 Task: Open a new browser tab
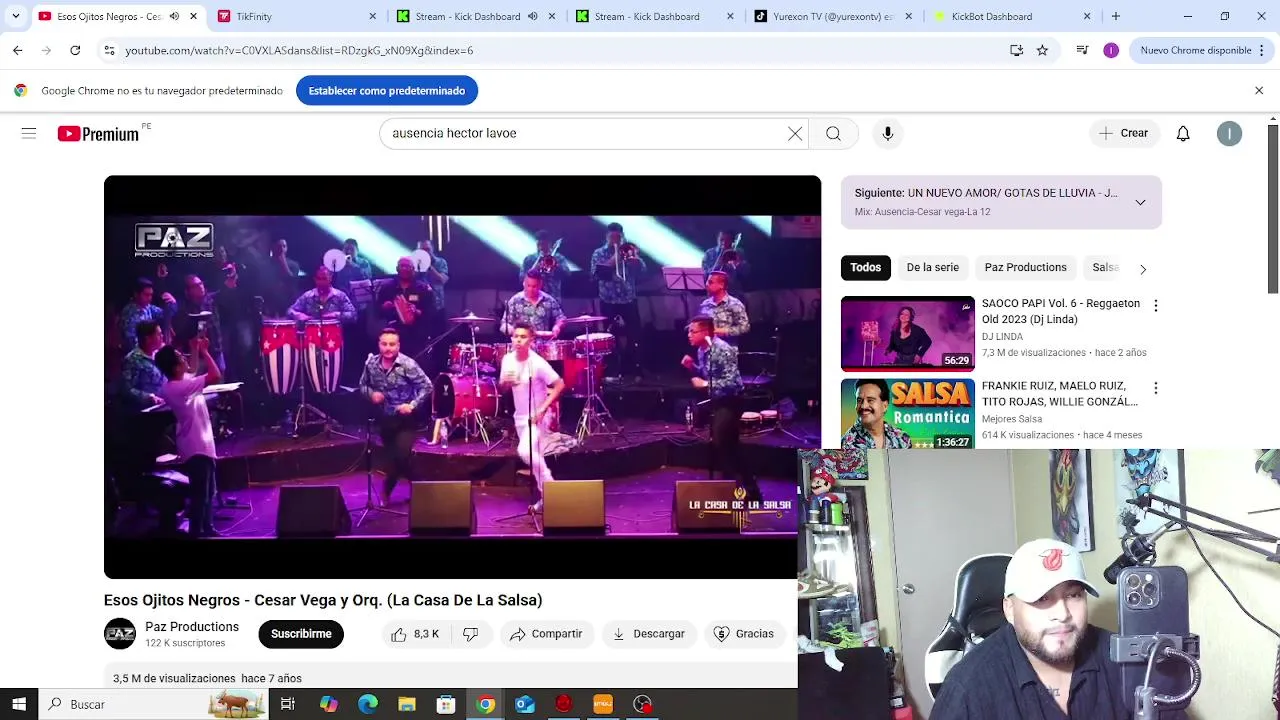1116,16
